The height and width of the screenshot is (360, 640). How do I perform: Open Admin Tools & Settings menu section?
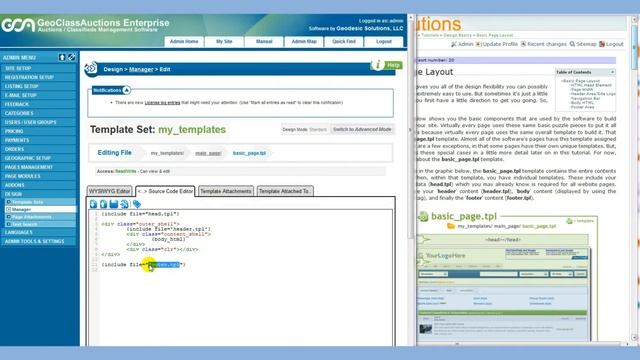coord(38,241)
